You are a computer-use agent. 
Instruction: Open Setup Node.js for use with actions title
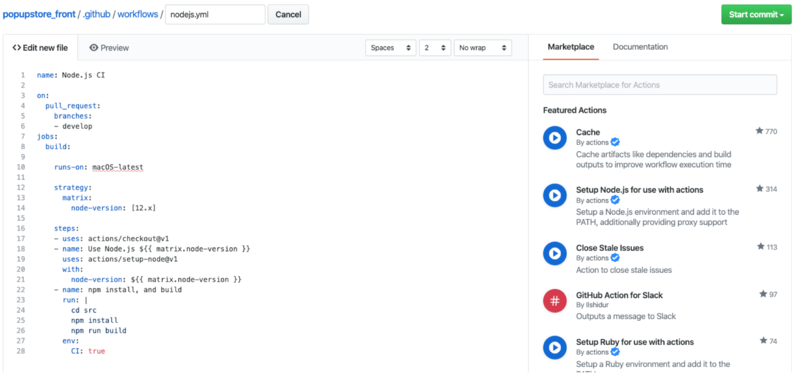[x=639, y=190]
